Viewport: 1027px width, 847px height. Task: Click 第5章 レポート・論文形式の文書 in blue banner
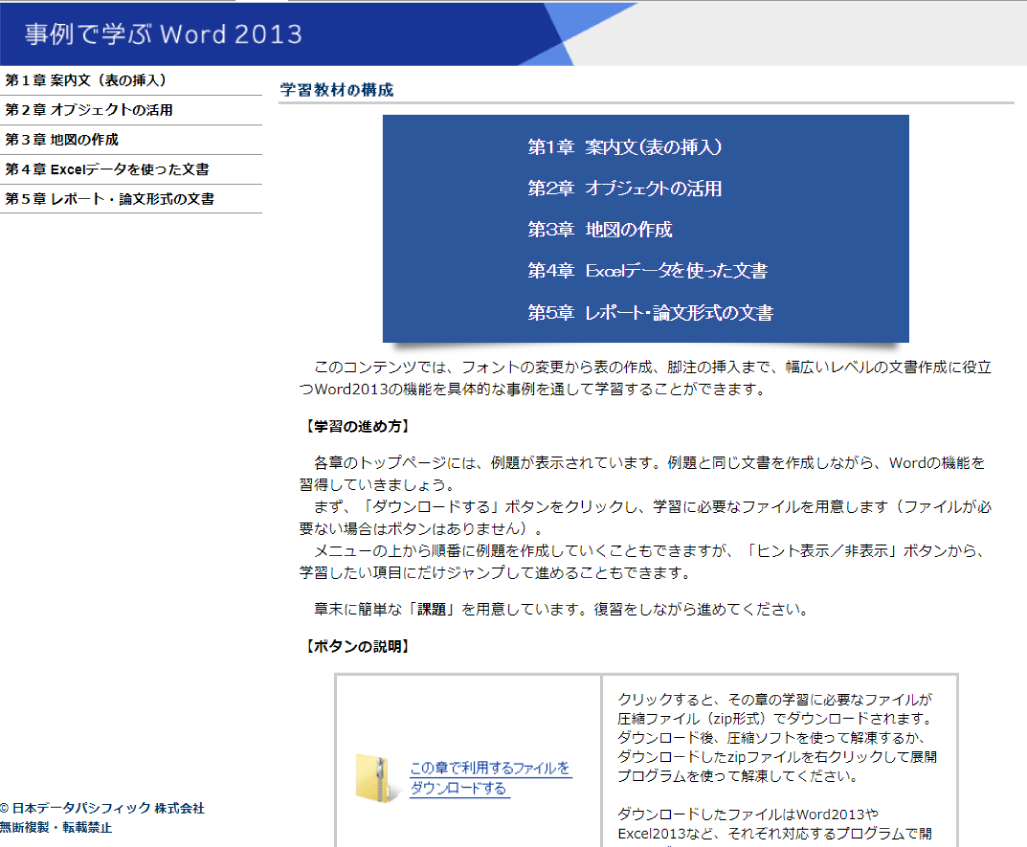(650, 312)
